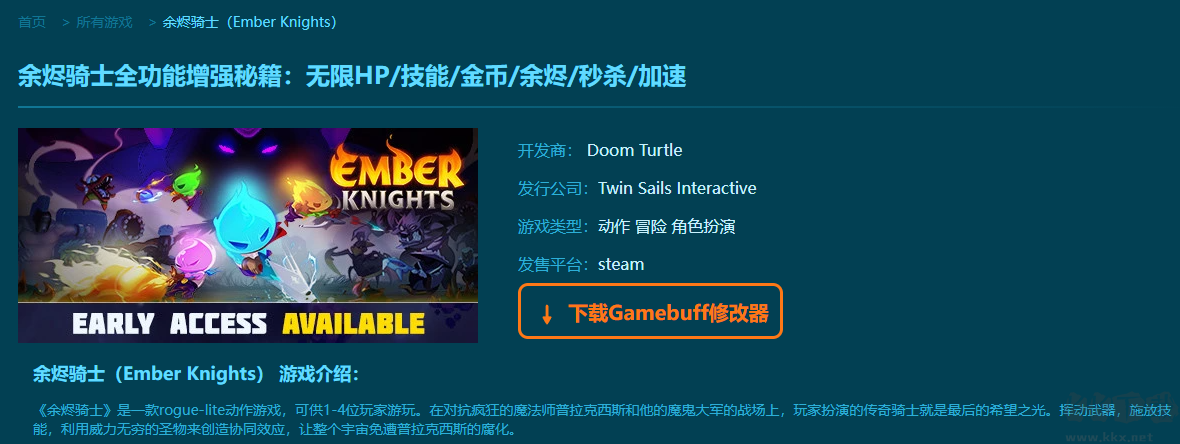Image resolution: width=1180 pixels, height=444 pixels.
Task: Open the Ember Knights cover image
Action: (x=248, y=235)
